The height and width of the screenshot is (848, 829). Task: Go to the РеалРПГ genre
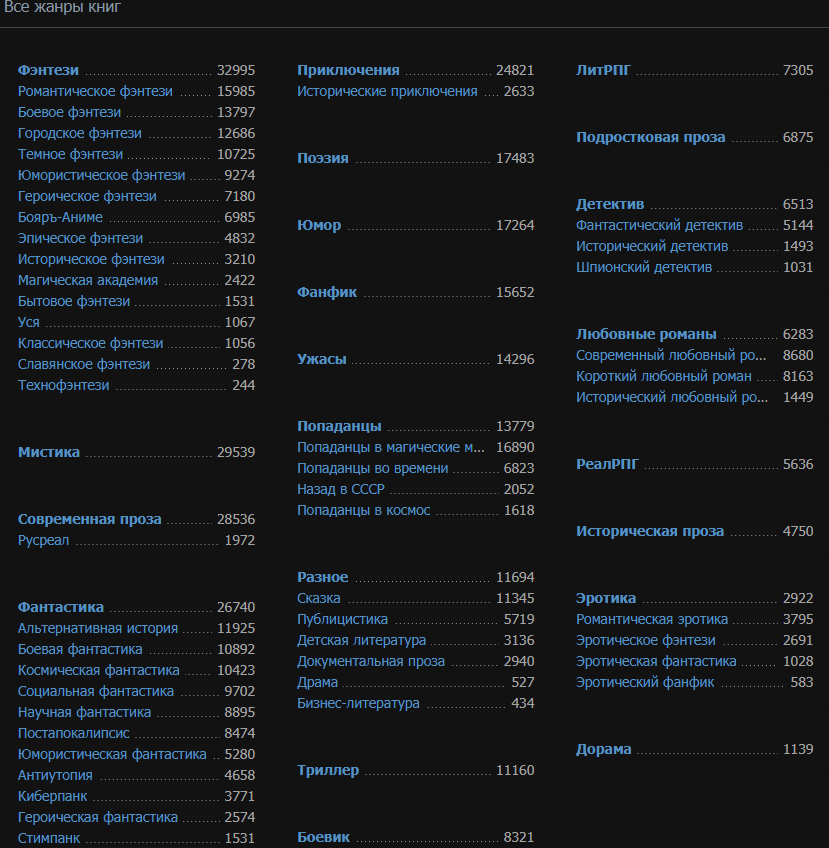tap(607, 464)
